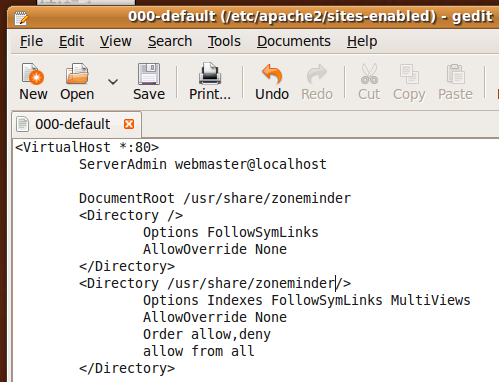The height and width of the screenshot is (382, 499).
Task: Click the '<Directory />' line
Action: [x=131, y=215]
